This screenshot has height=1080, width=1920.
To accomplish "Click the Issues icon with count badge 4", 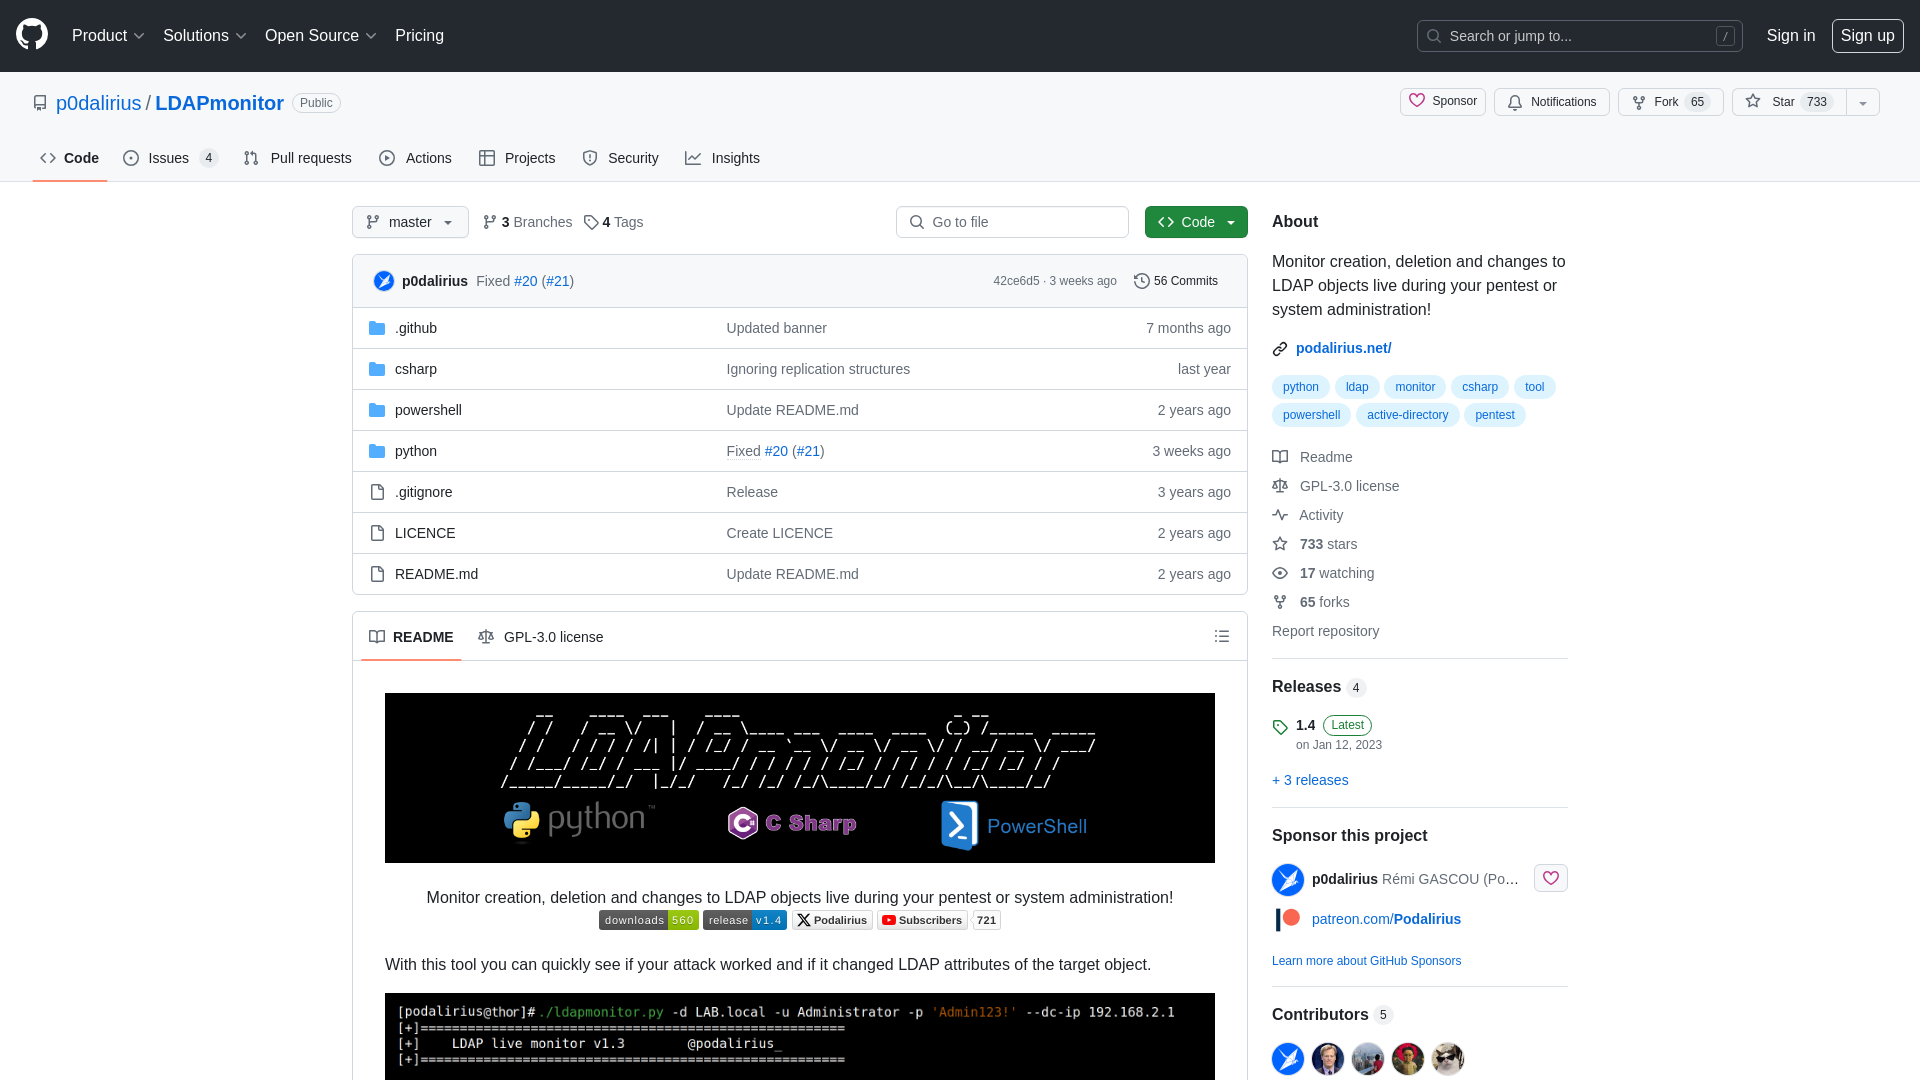I will [169, 157].
